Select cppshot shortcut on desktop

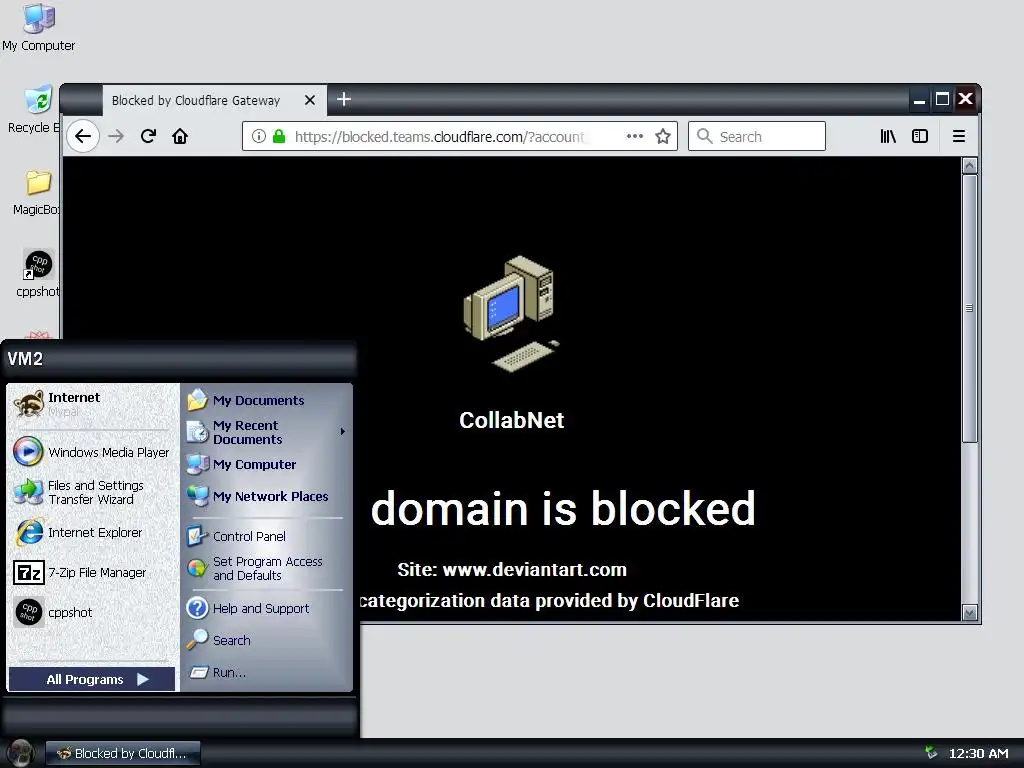click(x=38, y=274)
